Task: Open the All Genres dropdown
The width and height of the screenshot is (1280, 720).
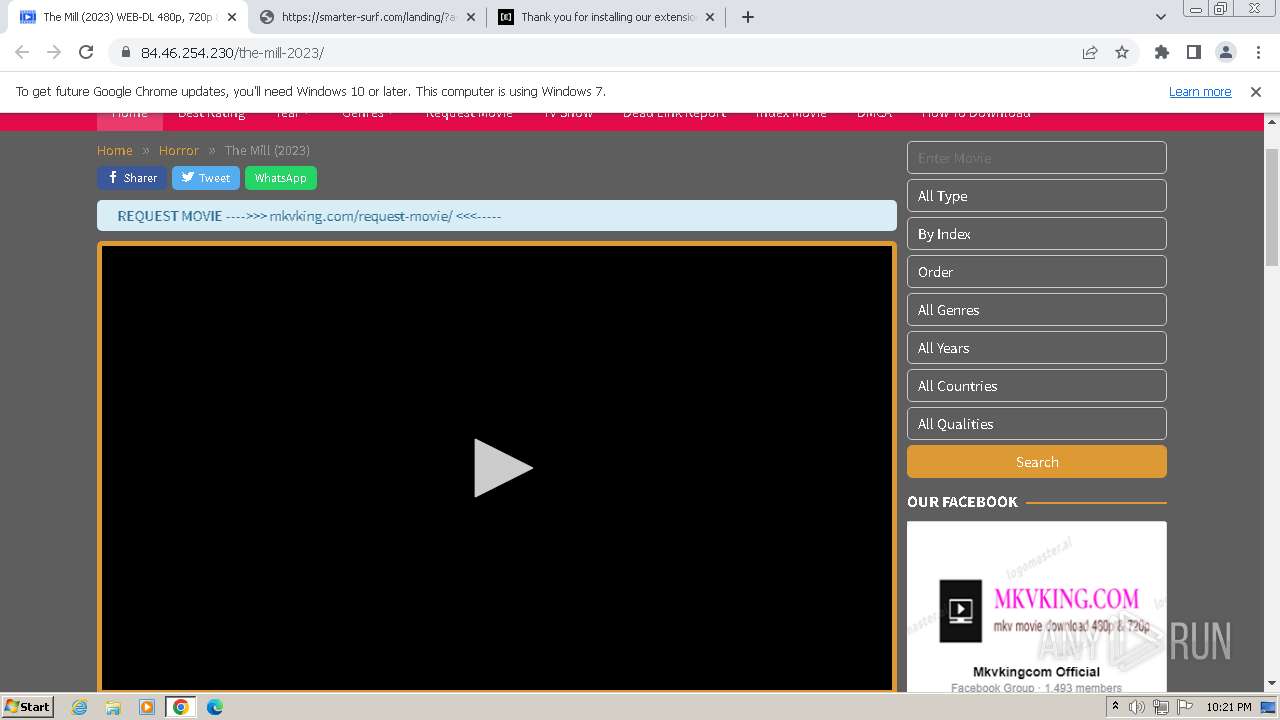Action: [1037, 310]
